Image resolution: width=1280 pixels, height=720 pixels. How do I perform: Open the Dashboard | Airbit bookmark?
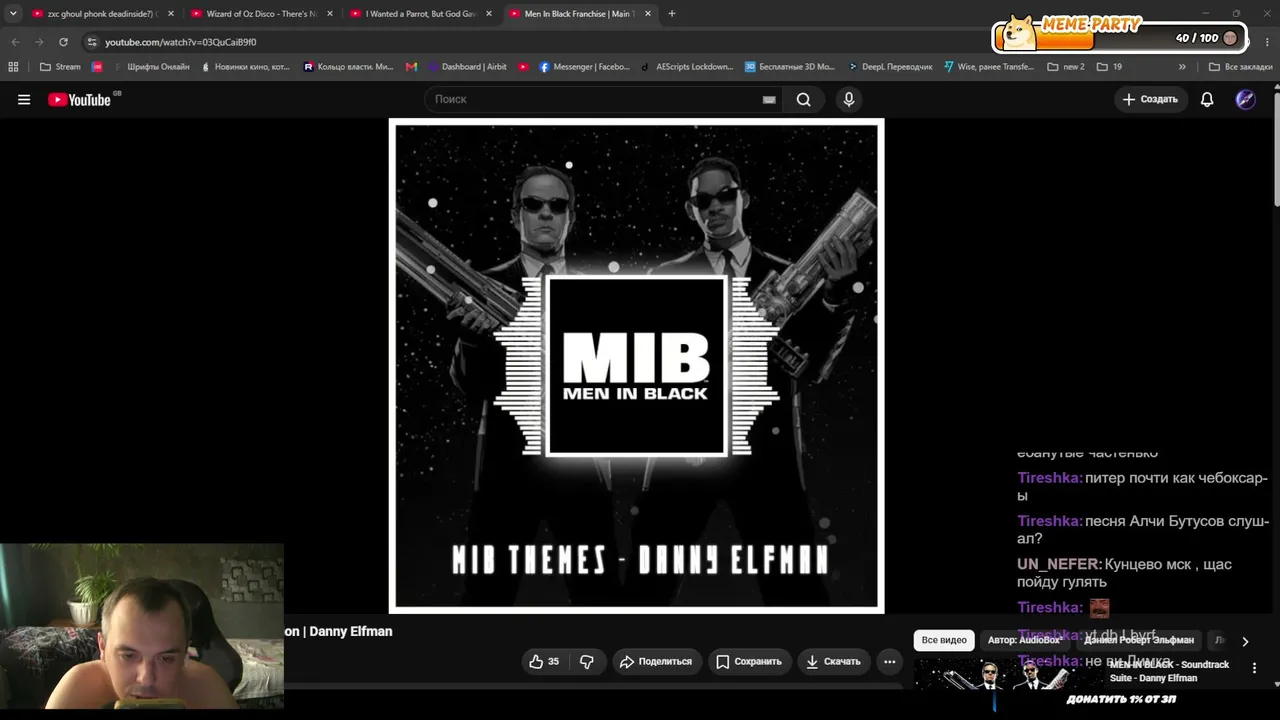pos(467,67)
